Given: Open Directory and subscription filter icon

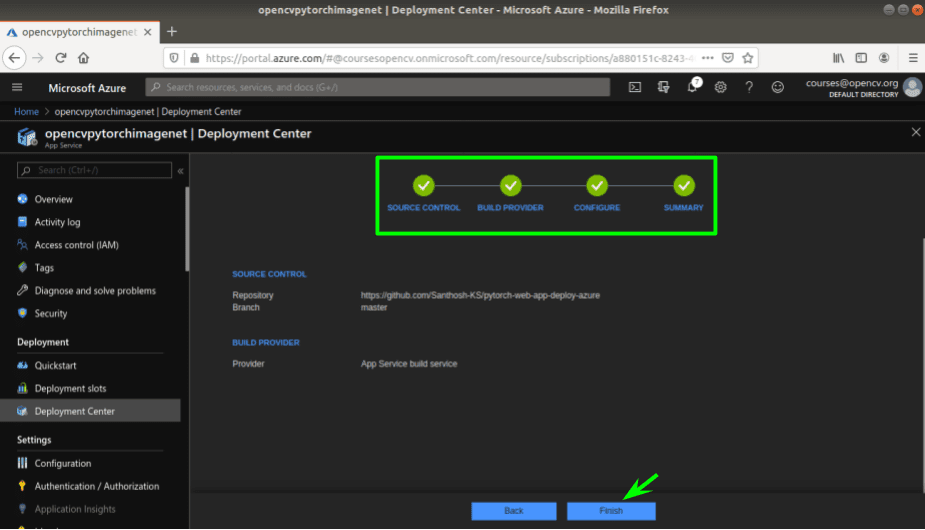Looking at the screenshot, I should (664, 87).
